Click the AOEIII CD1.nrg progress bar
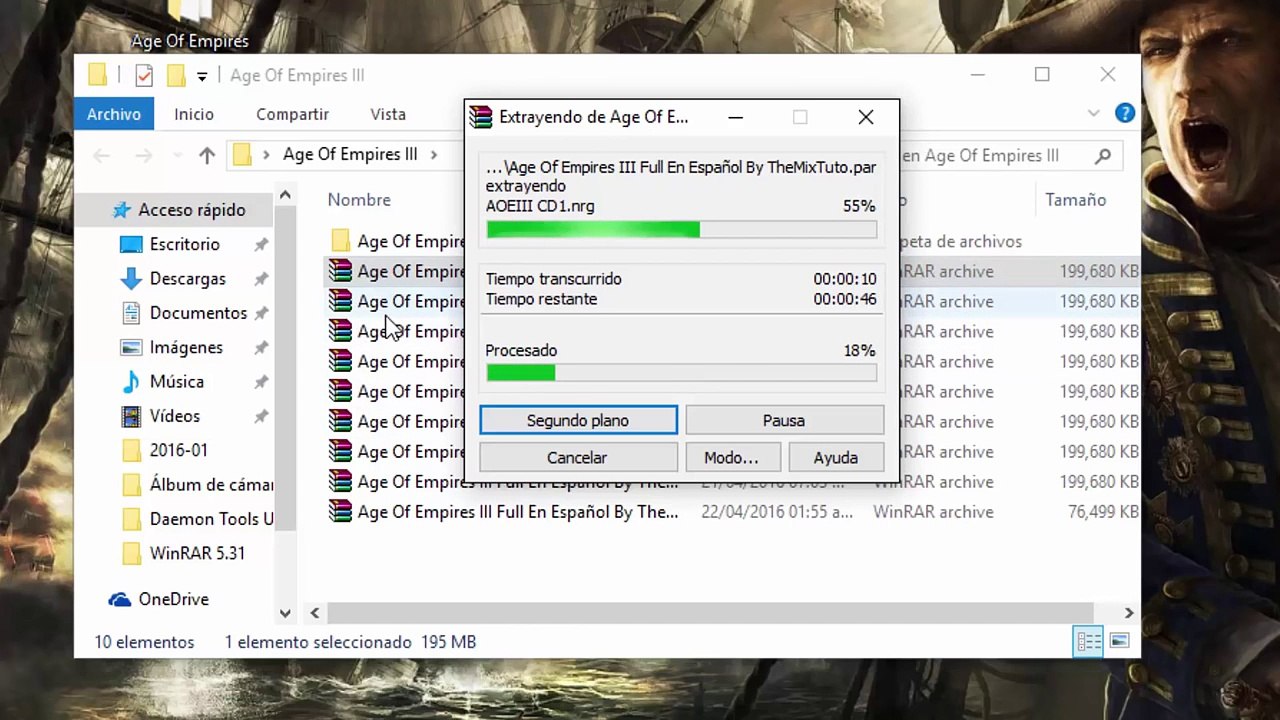This screenshot has width=1280, height=720. point(681,230)
